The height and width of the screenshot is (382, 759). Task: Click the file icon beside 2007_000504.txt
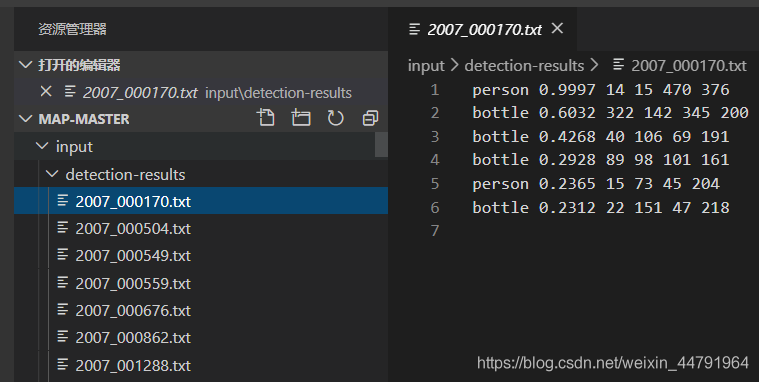tap(63, 228)
